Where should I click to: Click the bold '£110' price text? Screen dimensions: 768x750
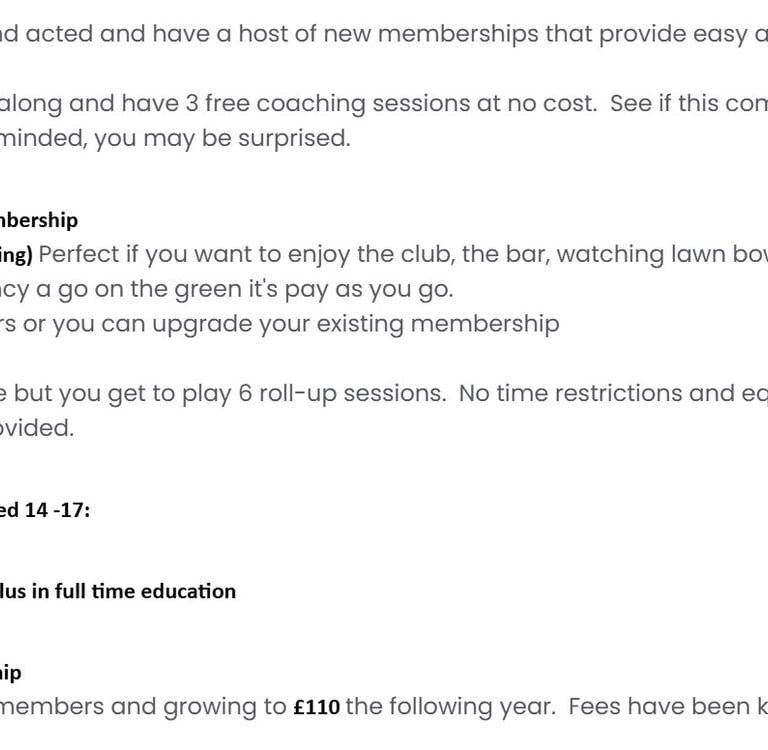tap(316, 708)
